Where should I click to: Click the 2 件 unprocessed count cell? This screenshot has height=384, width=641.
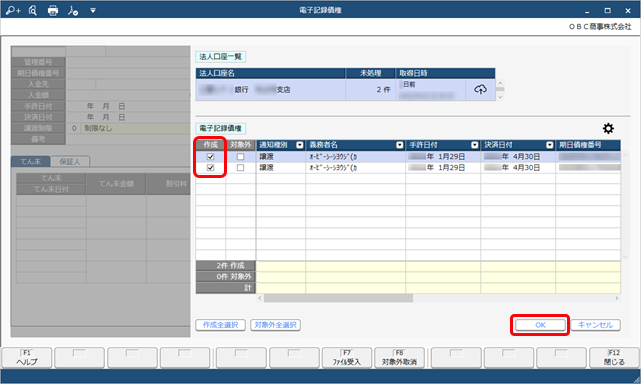(x=370, y=90)
